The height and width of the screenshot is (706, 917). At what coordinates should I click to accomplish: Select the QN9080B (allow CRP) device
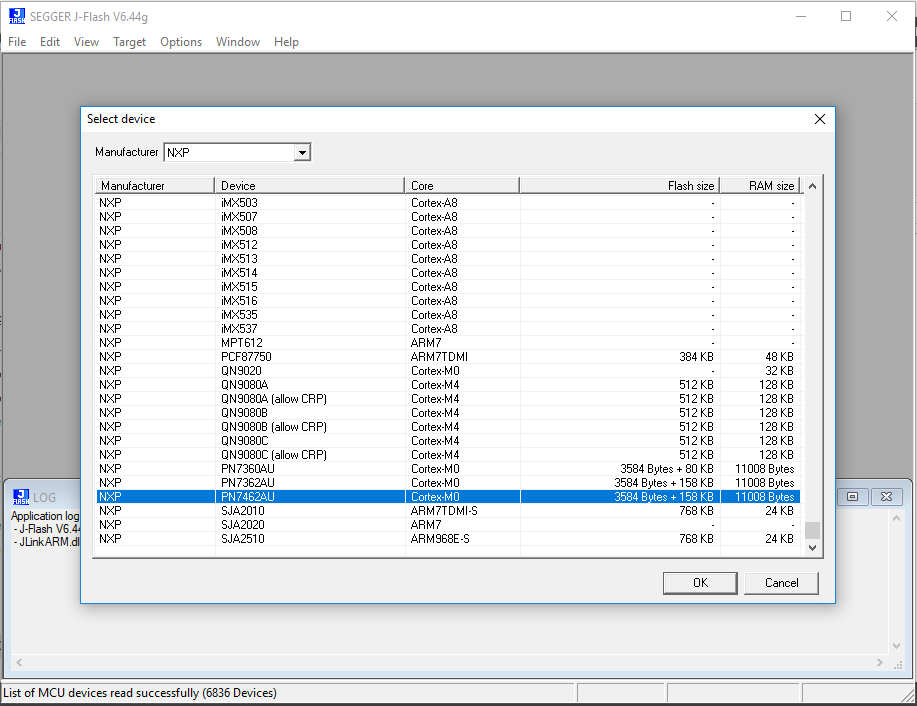(448, 427)
